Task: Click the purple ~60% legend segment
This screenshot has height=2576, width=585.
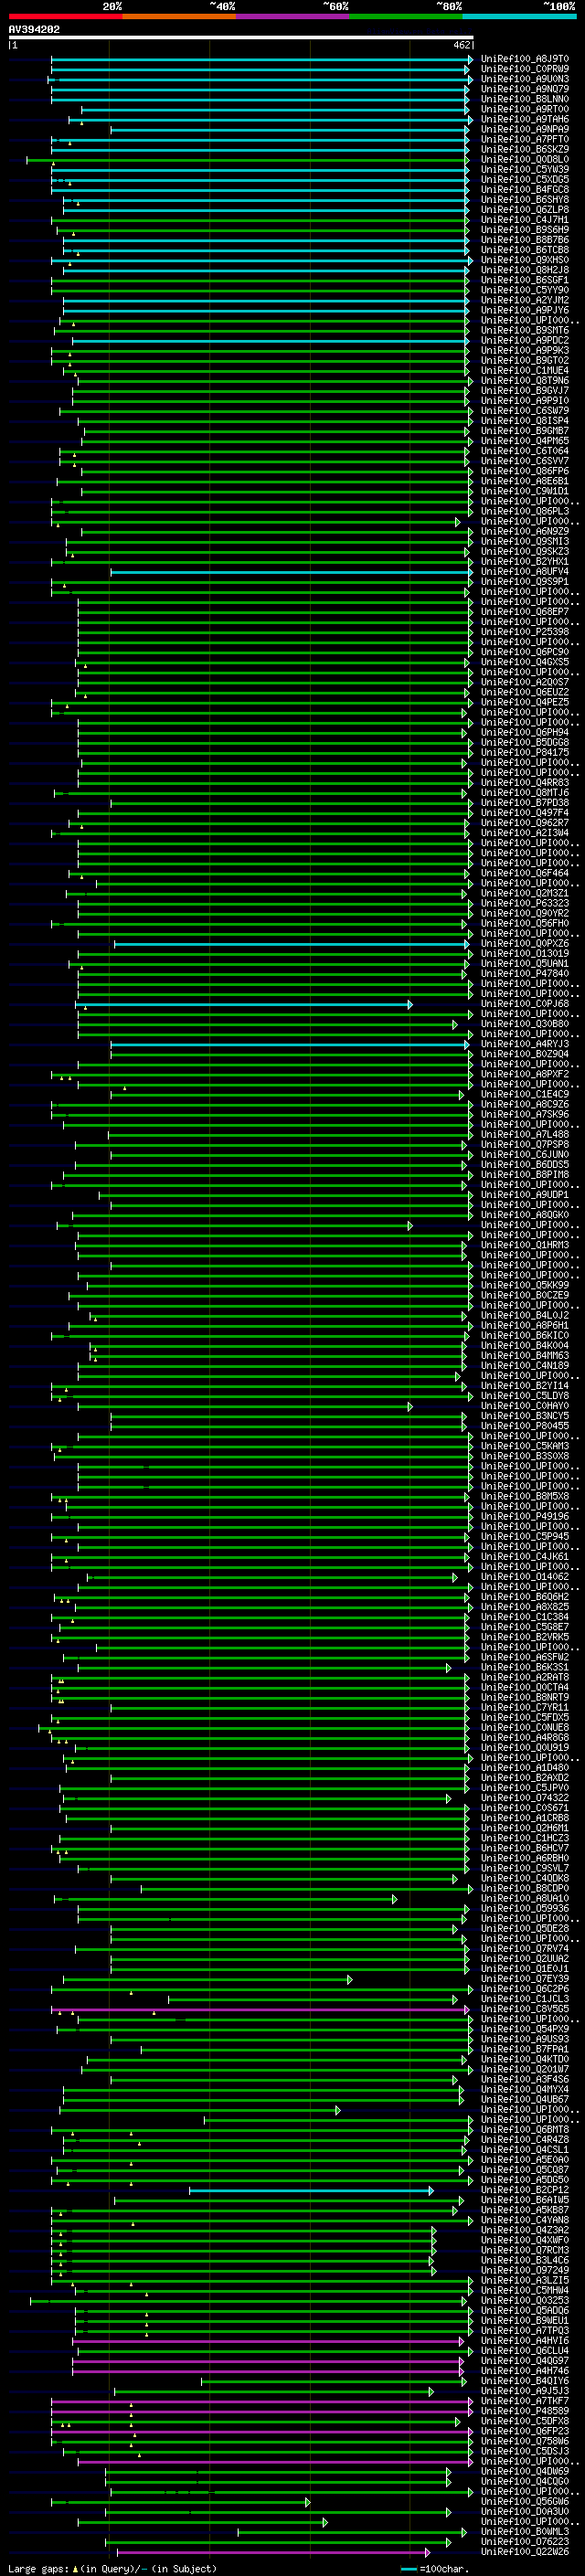Action: point(292,16)
